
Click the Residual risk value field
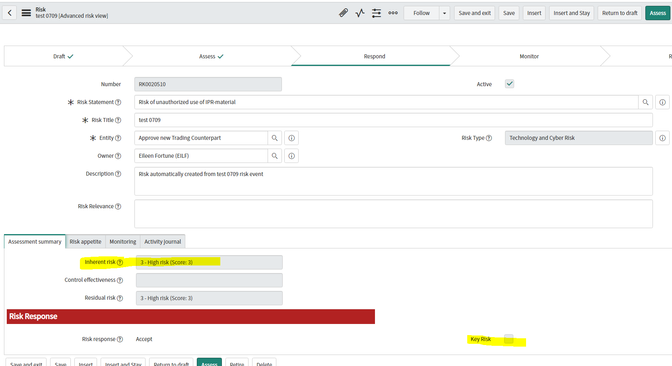209,298
